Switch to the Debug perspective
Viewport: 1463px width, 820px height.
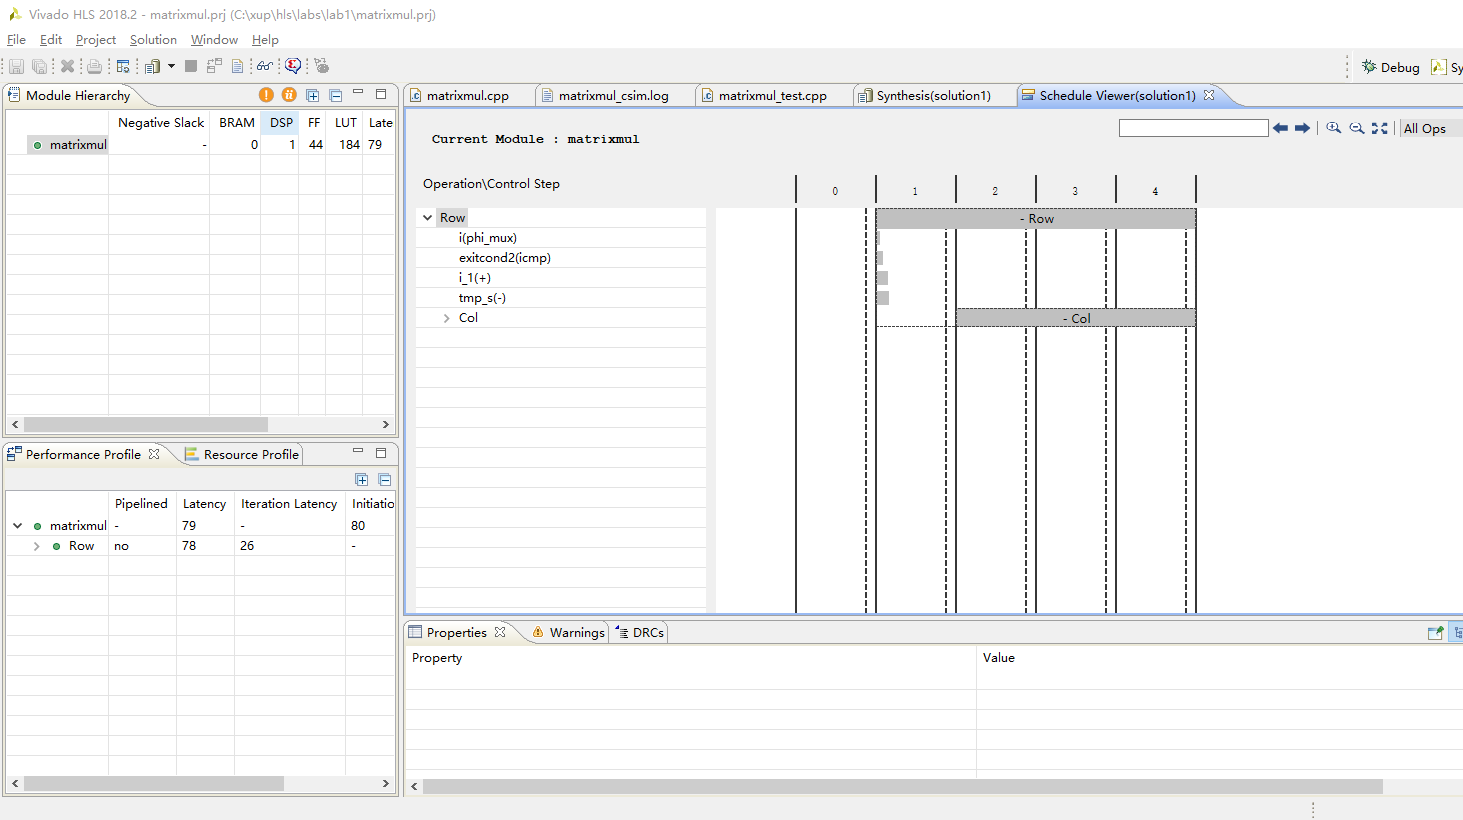tap(1390, 67)
